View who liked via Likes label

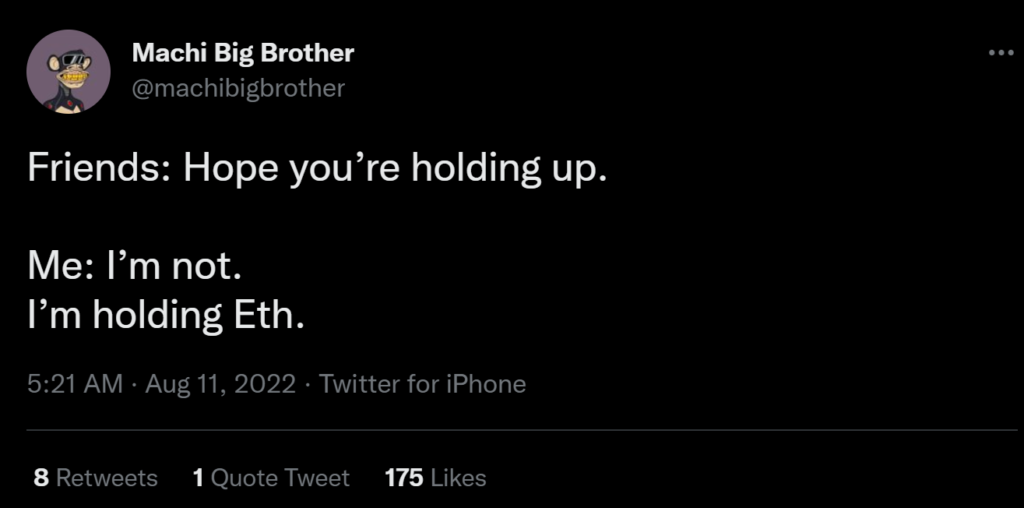457,478
